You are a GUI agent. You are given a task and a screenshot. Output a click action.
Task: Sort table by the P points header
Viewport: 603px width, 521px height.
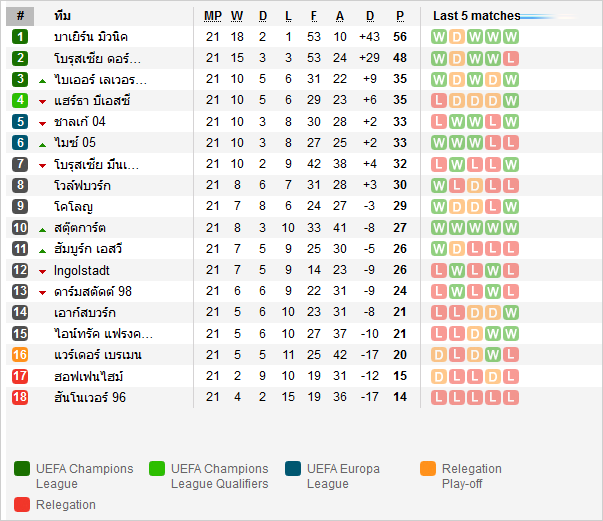(400, 16)
